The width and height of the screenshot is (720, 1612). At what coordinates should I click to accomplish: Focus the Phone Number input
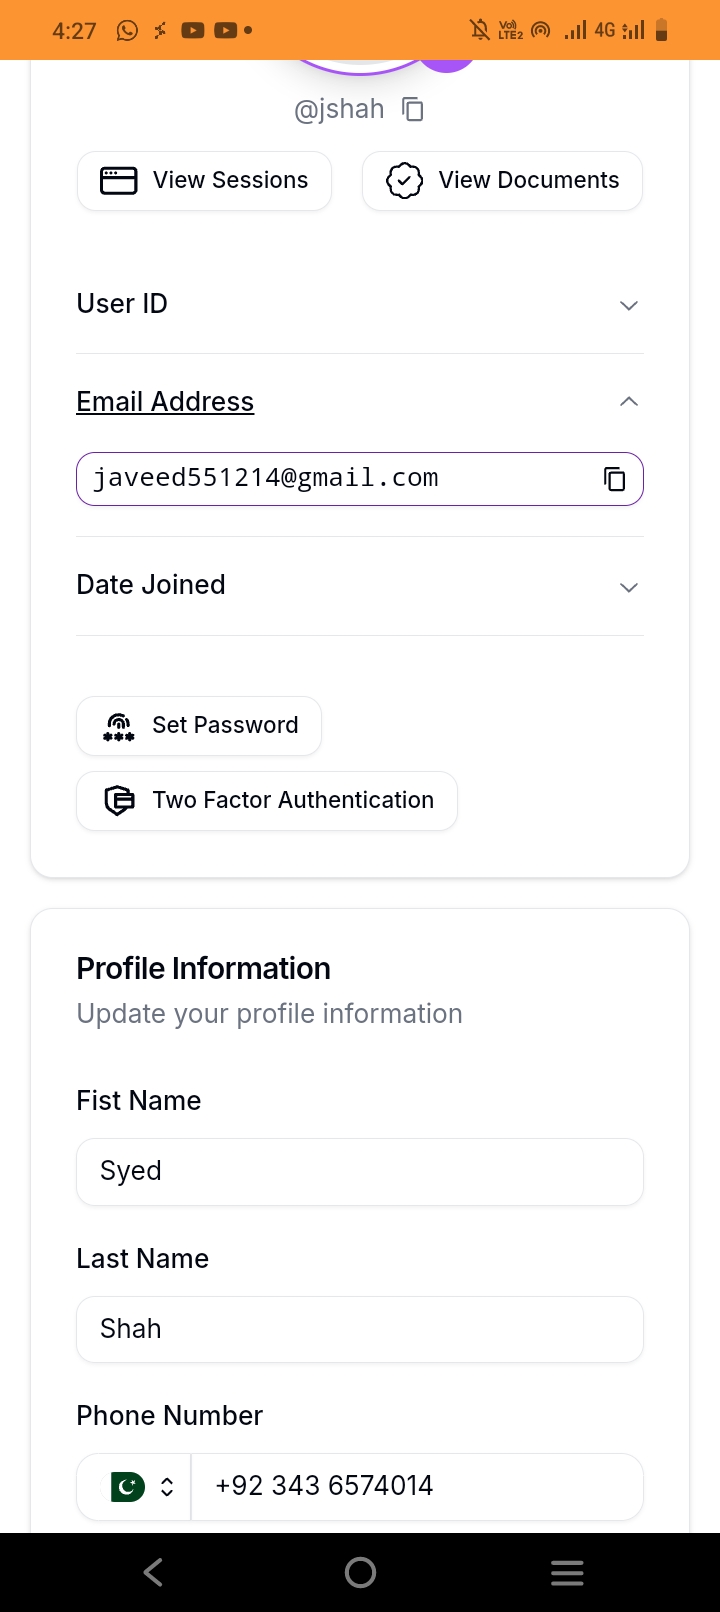click(x=415, y=1487)
